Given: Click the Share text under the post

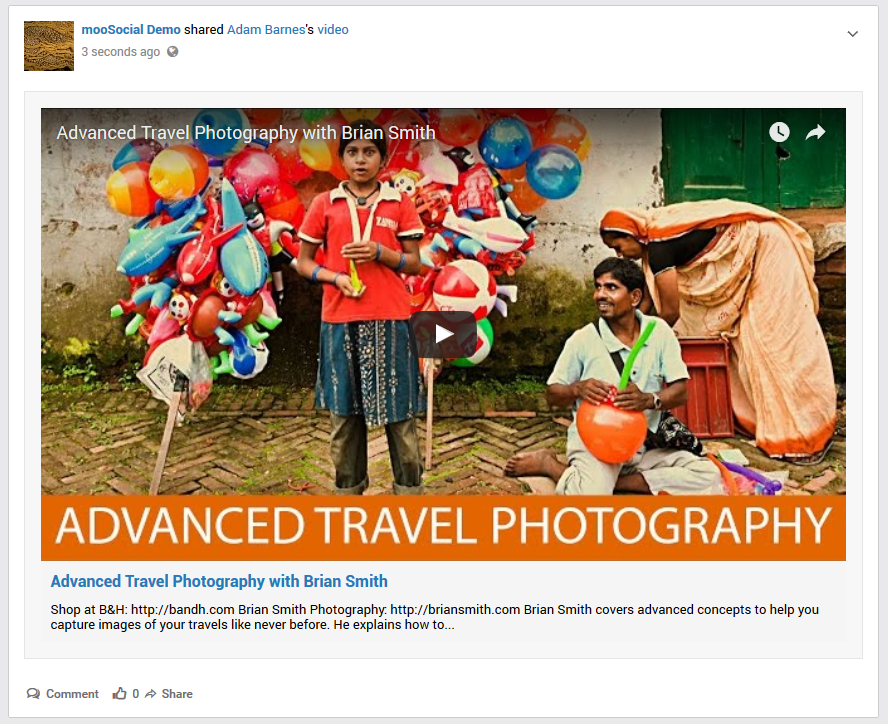Looking at the screenshot, I should (x=177, y=694).
